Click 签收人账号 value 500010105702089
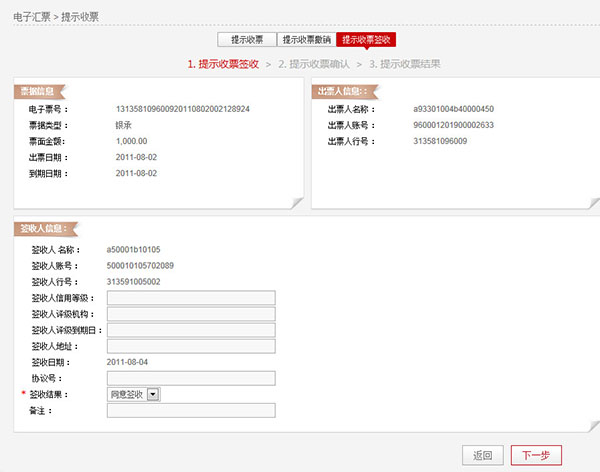Image resolution: width=600 pixels, height=472 pixels. pos(140,266)
